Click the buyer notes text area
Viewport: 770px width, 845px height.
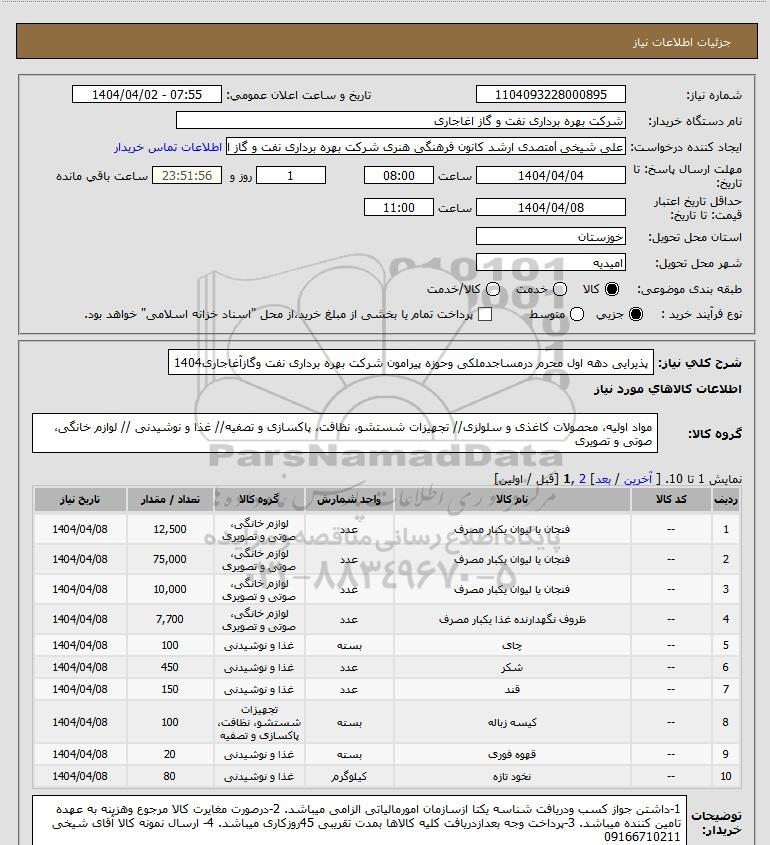(359, 822)
